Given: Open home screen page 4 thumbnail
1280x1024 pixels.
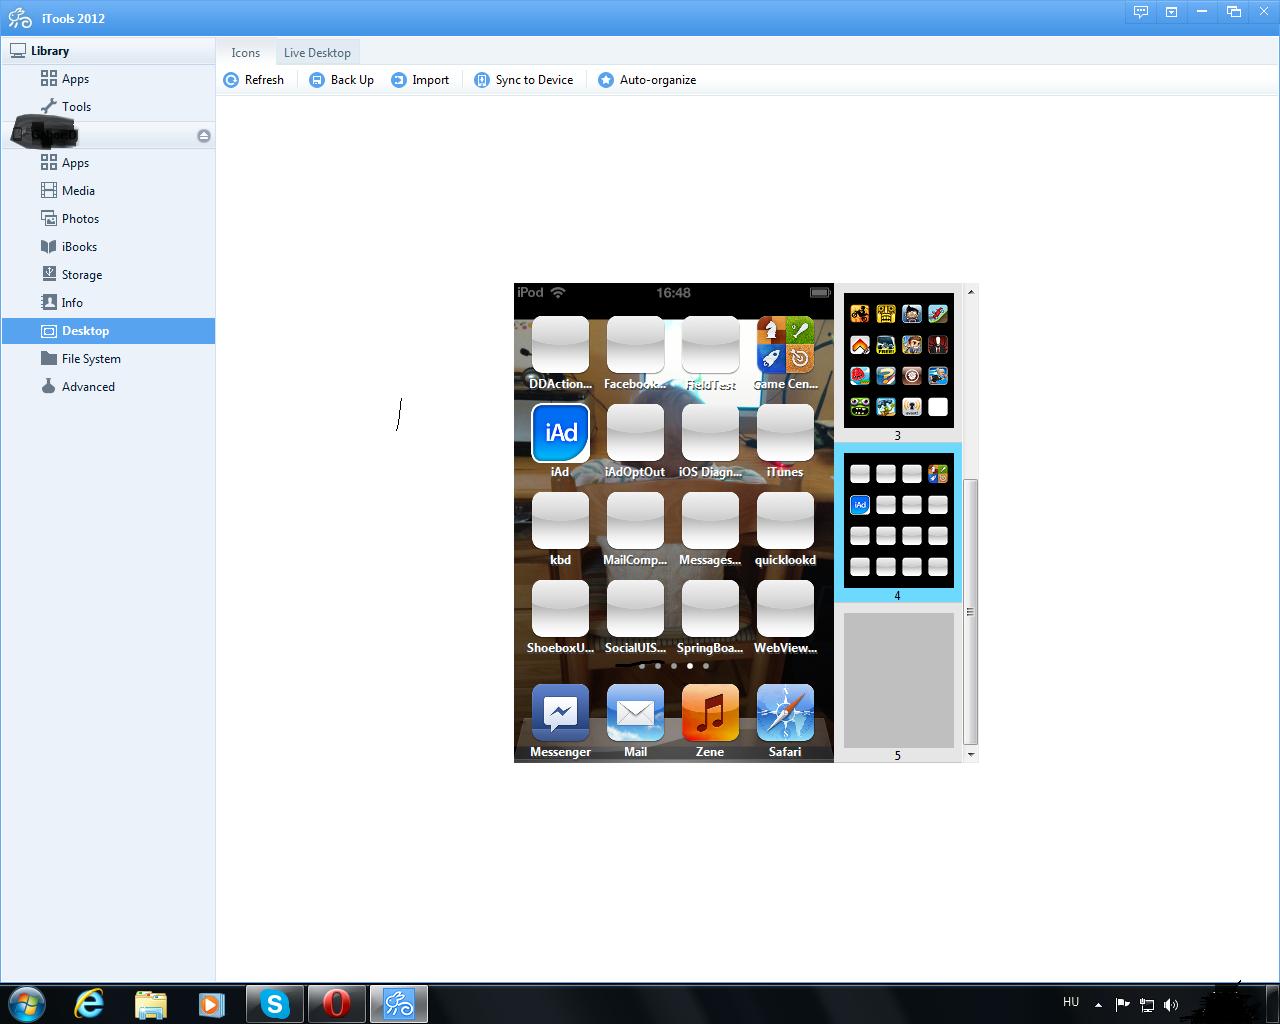Looking at the screenshot, I should coord(898,520).
